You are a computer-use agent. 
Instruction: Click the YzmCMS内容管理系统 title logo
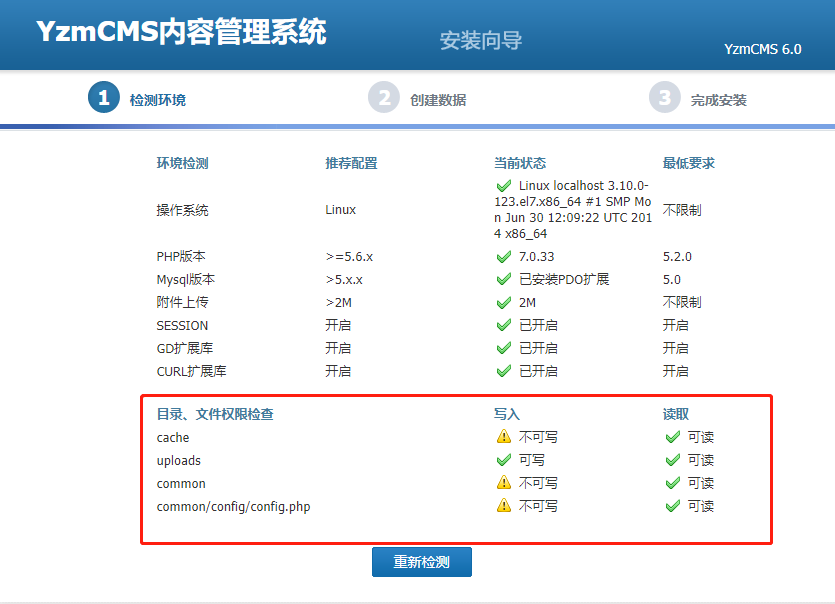(x=181, y=31)
